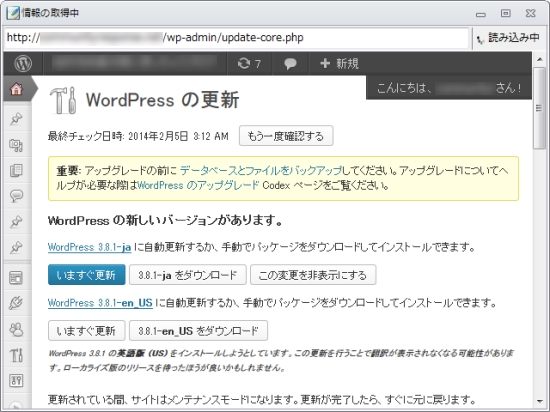Click the 最終チェック日時 timestamp text
The width and height of the screenshot is (550, 412).
pyautogui.click(x=138, y=136)
